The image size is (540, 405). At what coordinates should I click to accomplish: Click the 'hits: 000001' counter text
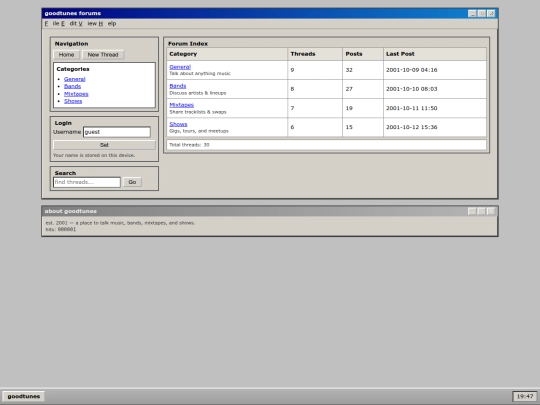click(61, 229)
